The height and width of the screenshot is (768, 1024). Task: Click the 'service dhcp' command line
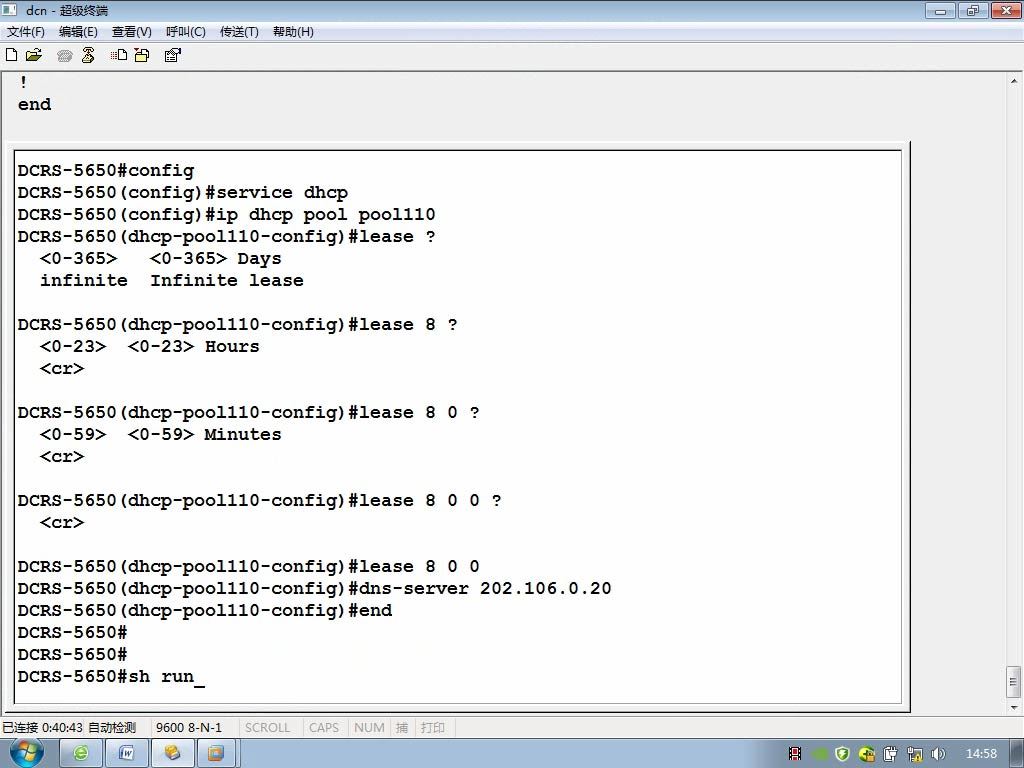click(183, 193)
